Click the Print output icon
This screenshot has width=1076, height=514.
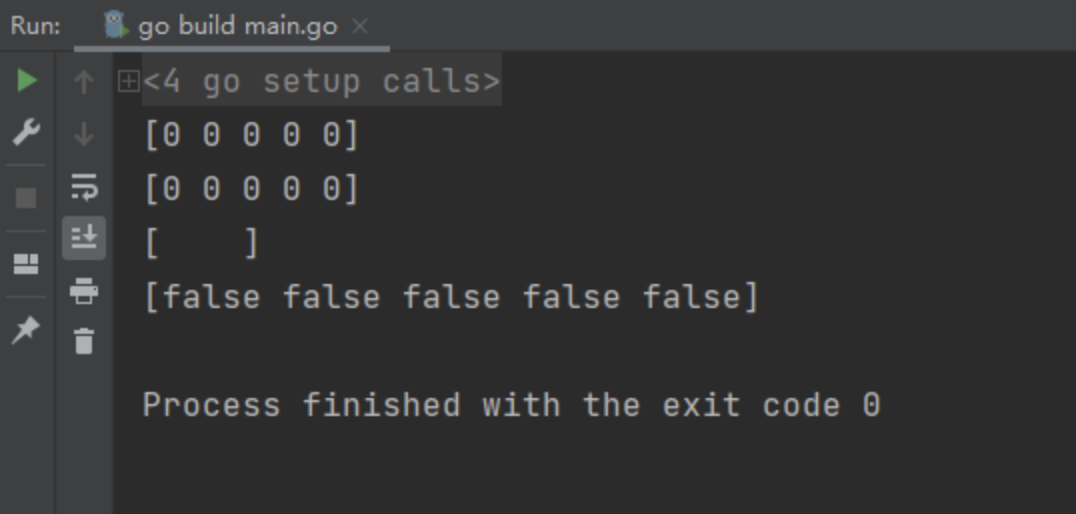84,291
